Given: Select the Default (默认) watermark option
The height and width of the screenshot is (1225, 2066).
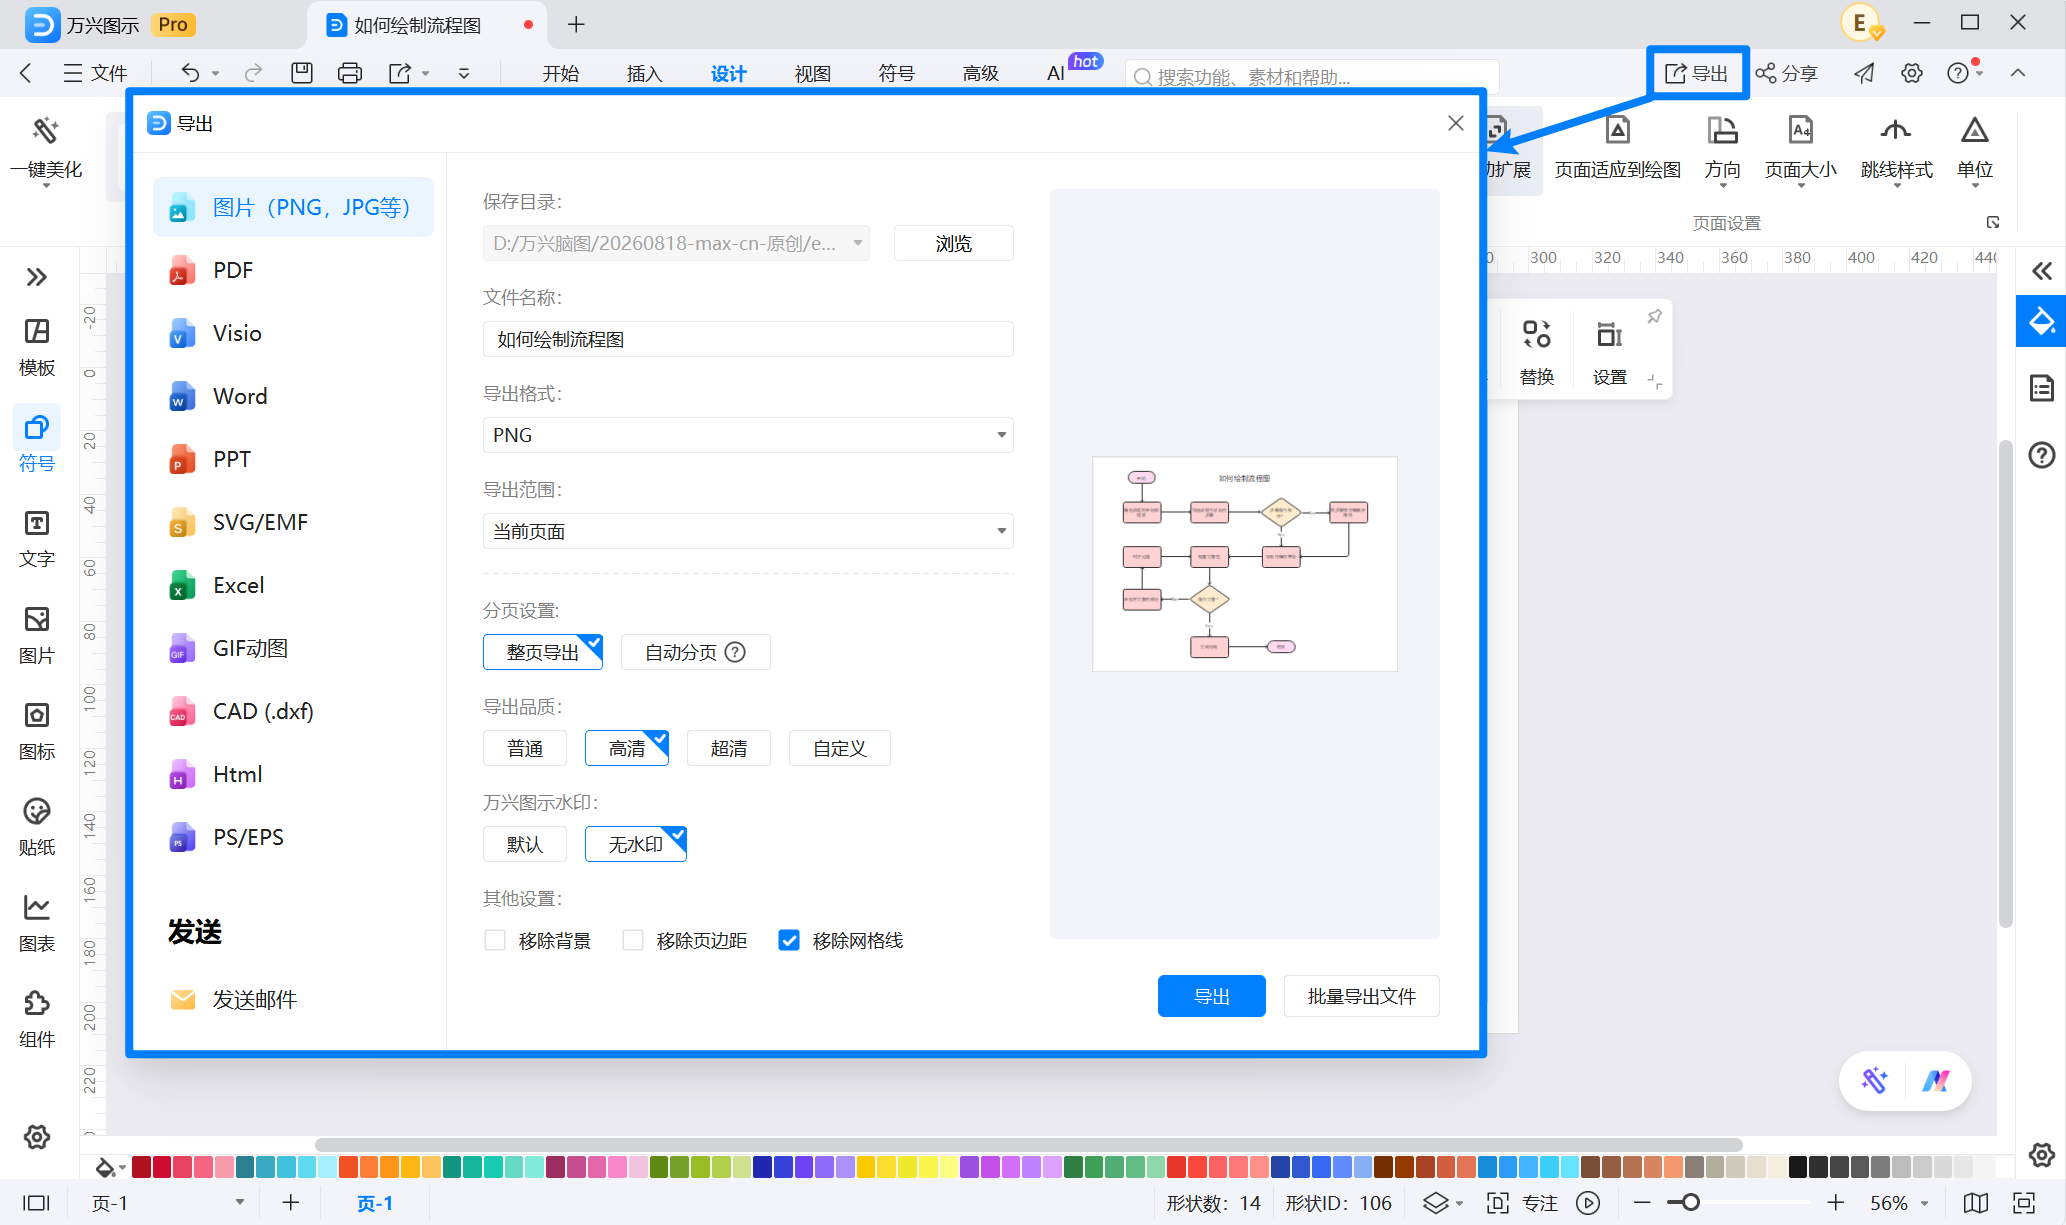Looking at the screenshot, I should (x=525, y=844).
